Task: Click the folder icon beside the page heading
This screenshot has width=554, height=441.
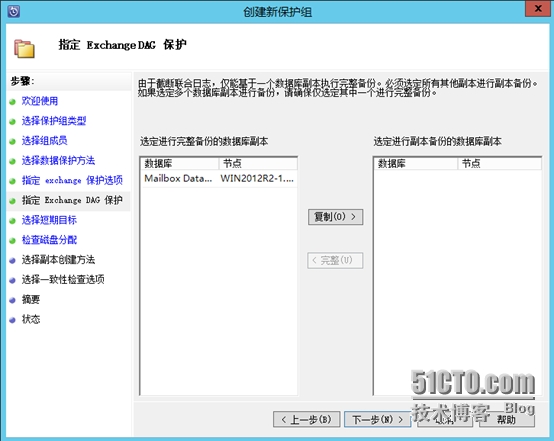Action: (x=24, y=49)
